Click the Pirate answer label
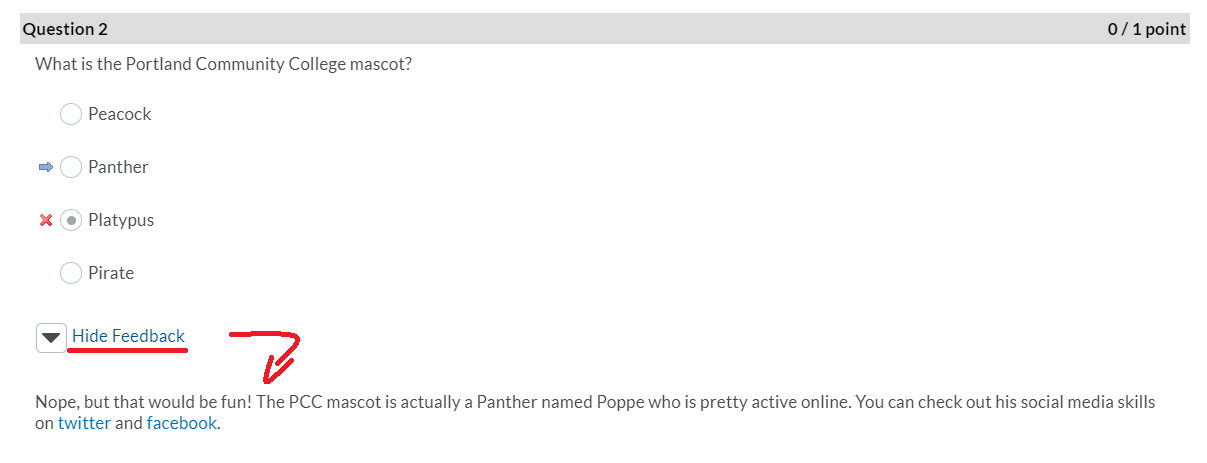Viewport: 1207px width, 463px height. (111, 273)
